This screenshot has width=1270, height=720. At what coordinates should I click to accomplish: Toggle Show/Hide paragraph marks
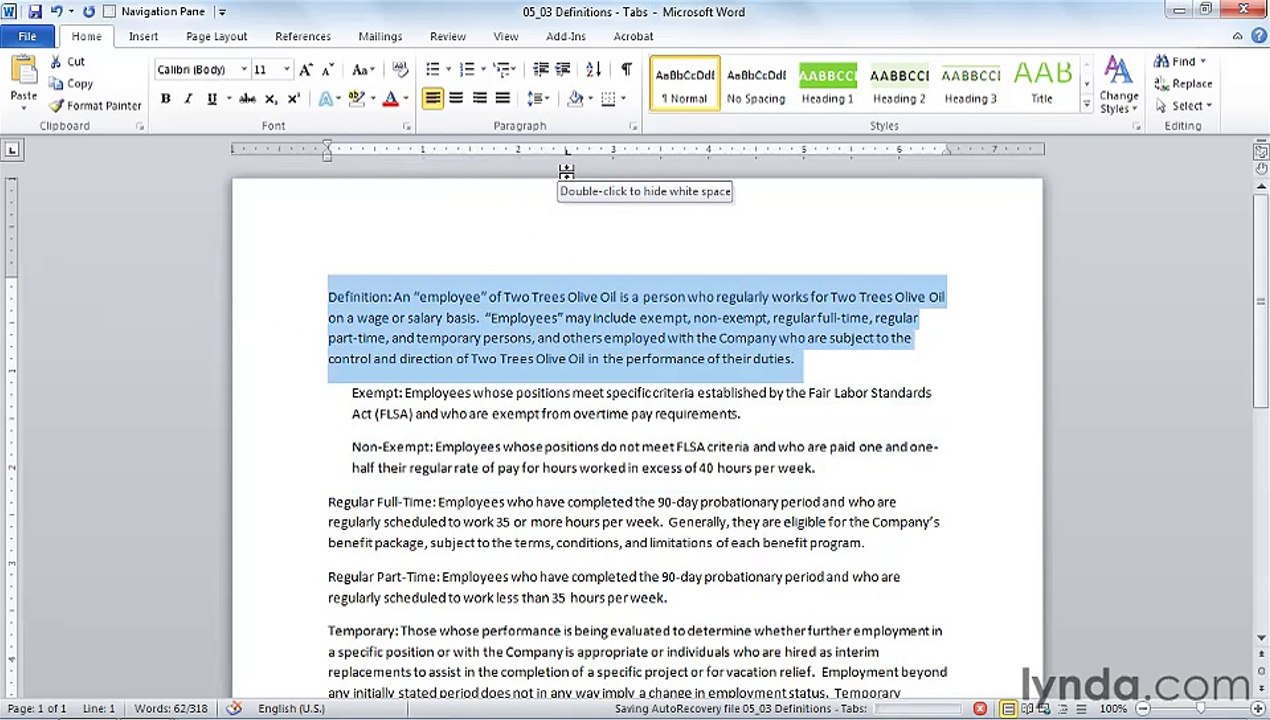626,70
